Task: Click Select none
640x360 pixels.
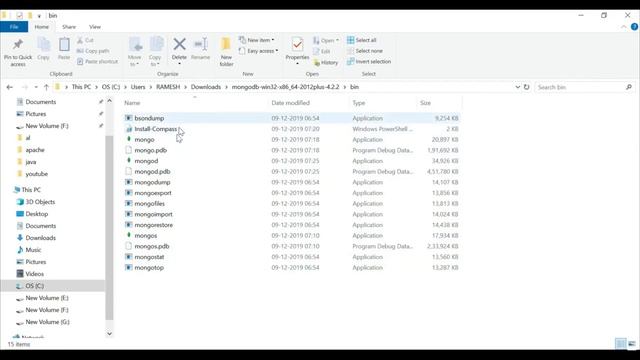Action: click(x=365, y=51)
